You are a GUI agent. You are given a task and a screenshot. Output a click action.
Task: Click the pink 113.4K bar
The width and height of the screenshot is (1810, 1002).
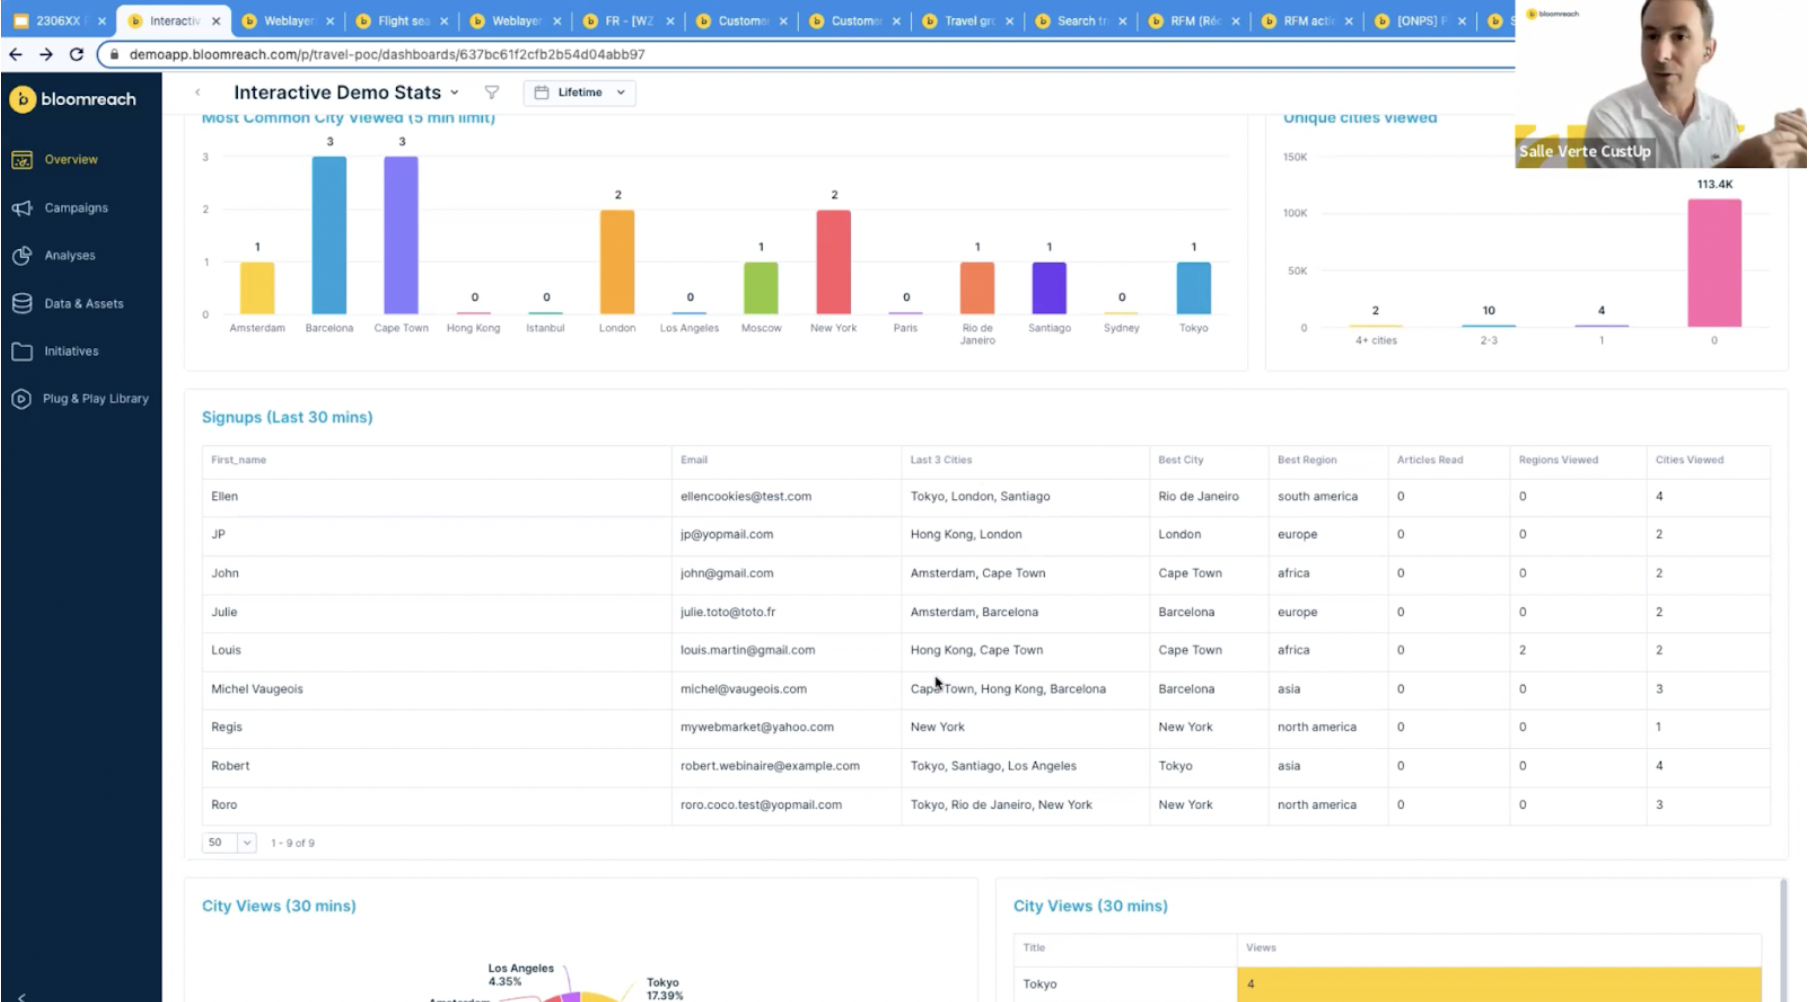(x=1714, y=263)
